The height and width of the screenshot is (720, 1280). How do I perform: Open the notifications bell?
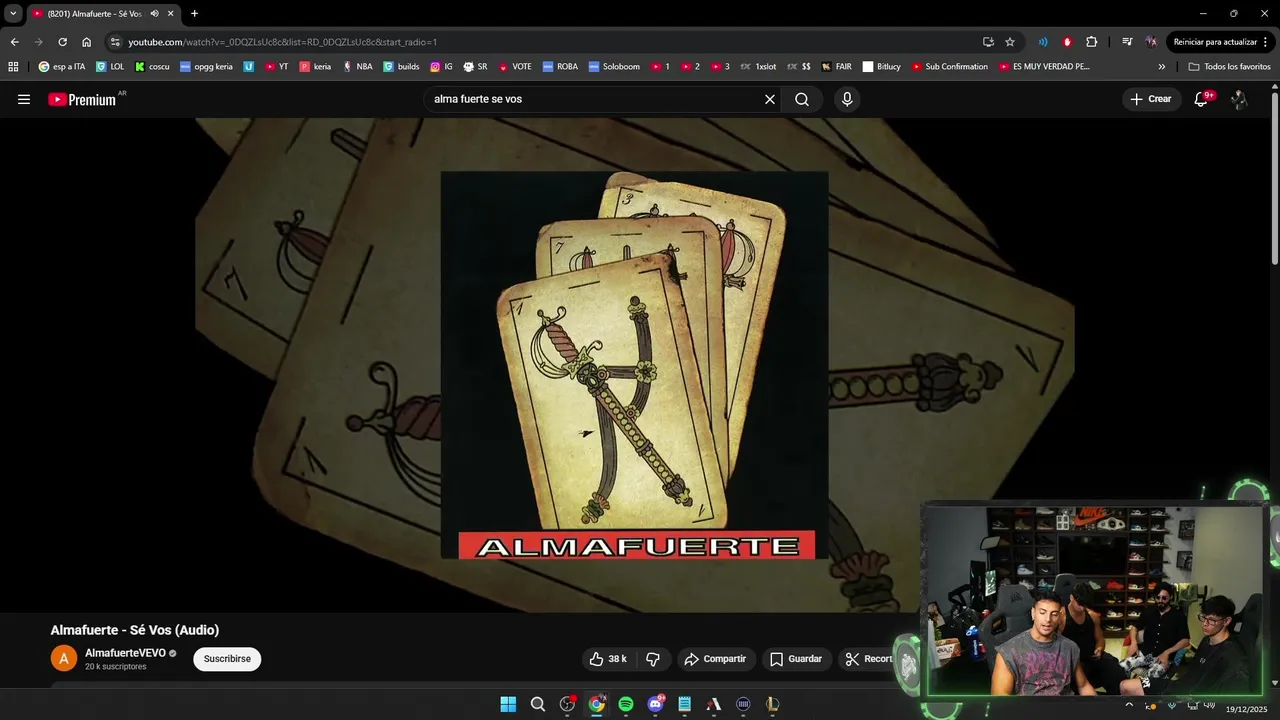(1201, 99)
